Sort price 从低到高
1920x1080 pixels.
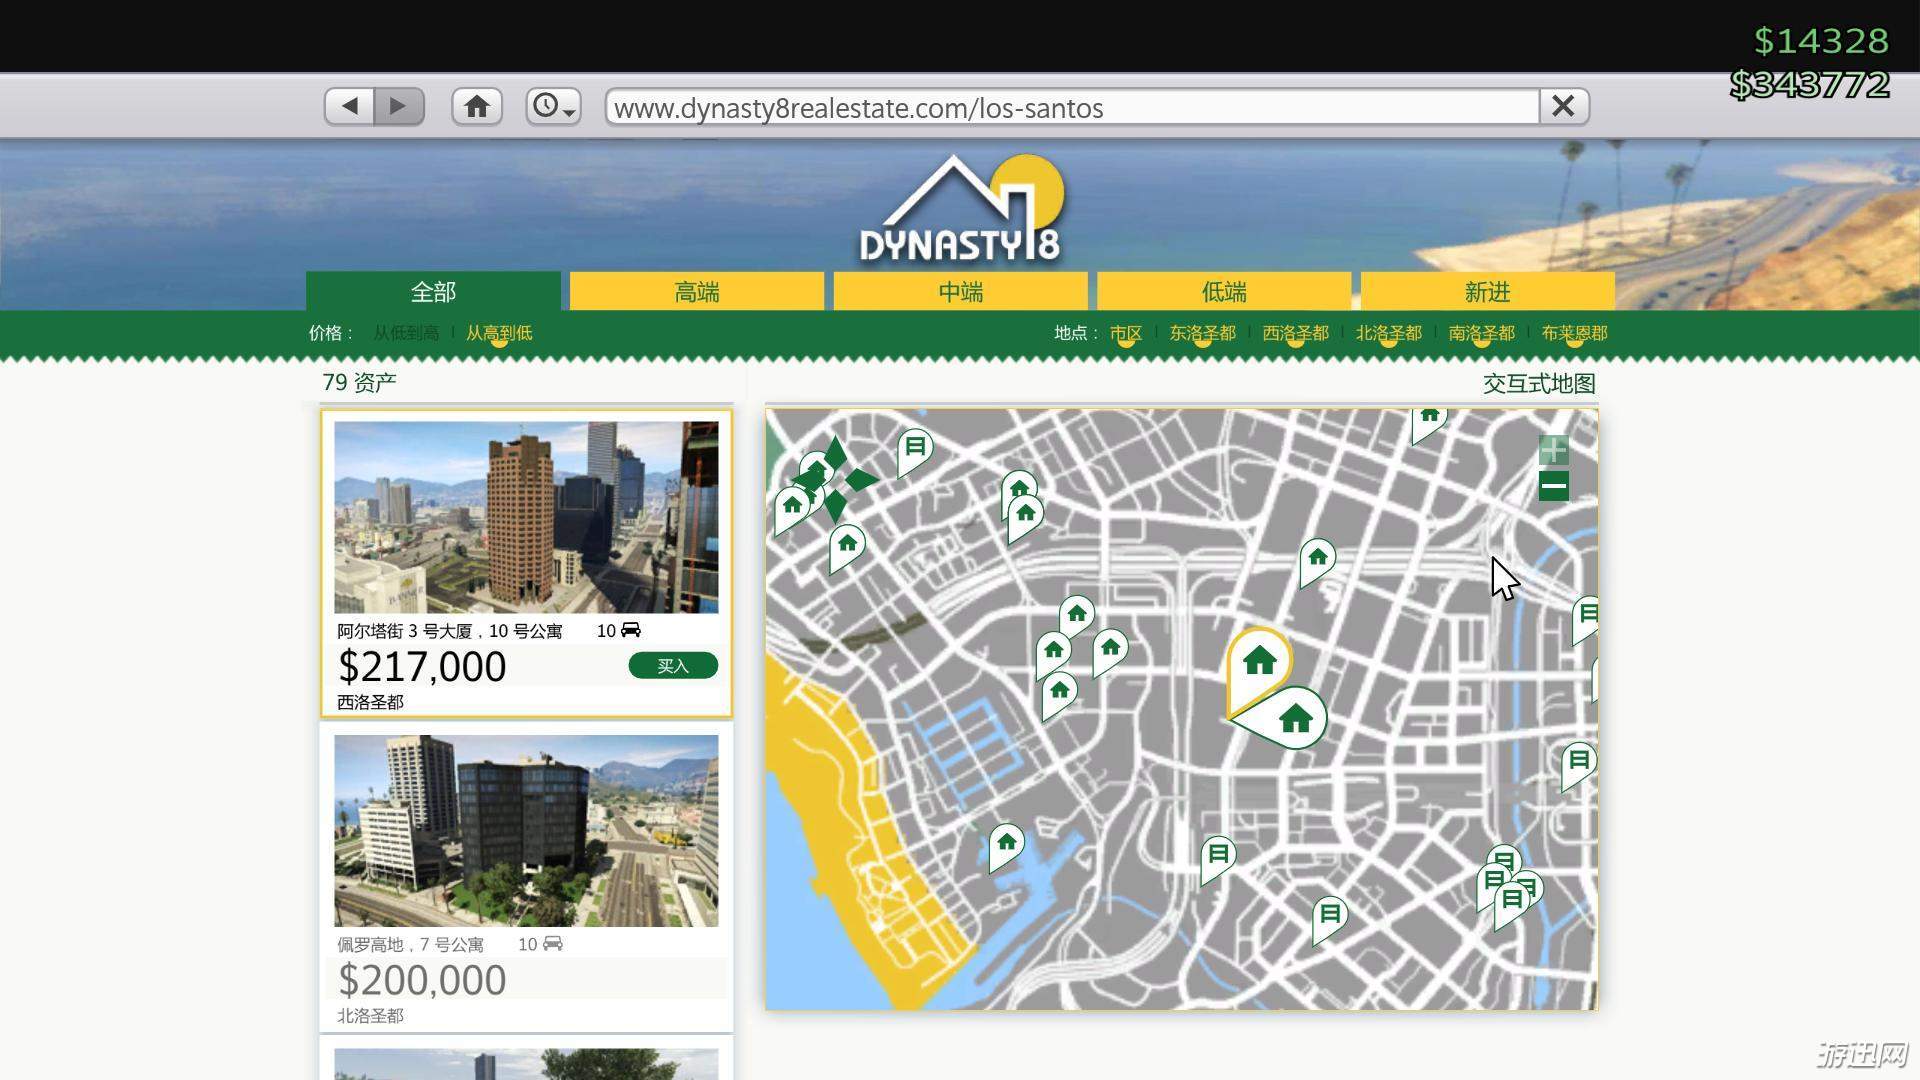click(x=406, y=333)
